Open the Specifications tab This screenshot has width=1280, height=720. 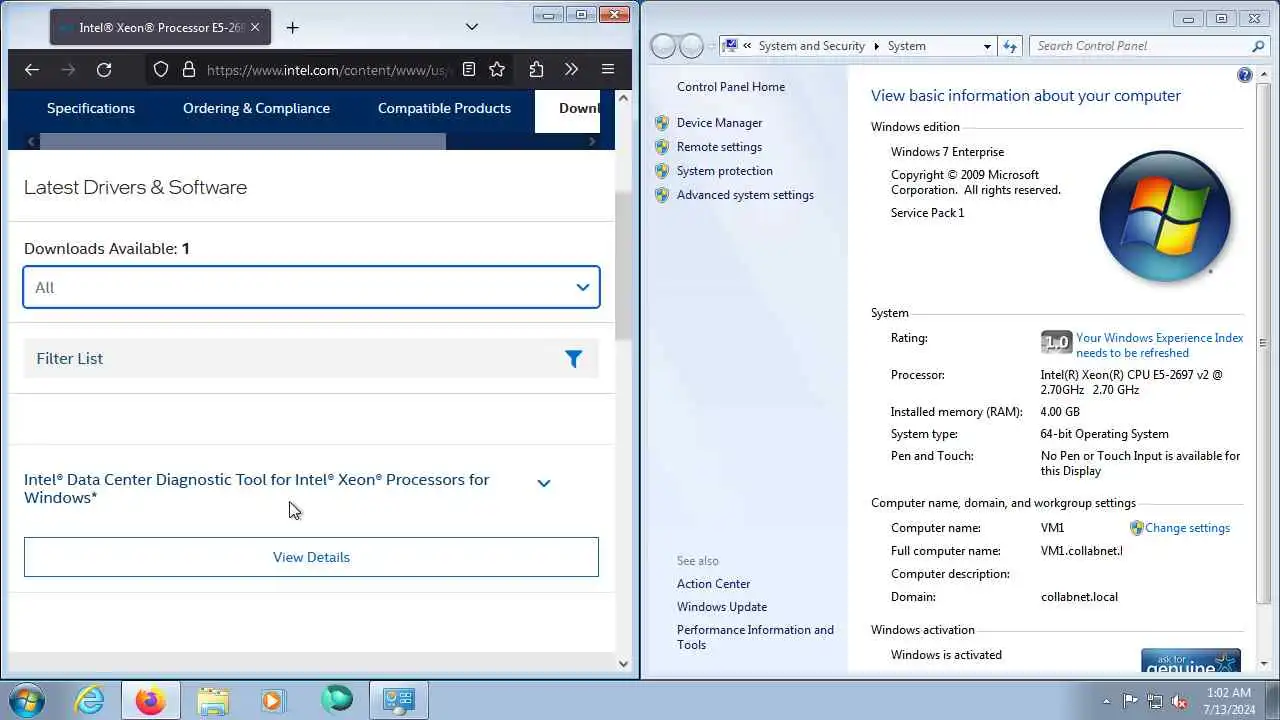pyautogui.click(x=91, y=108)
